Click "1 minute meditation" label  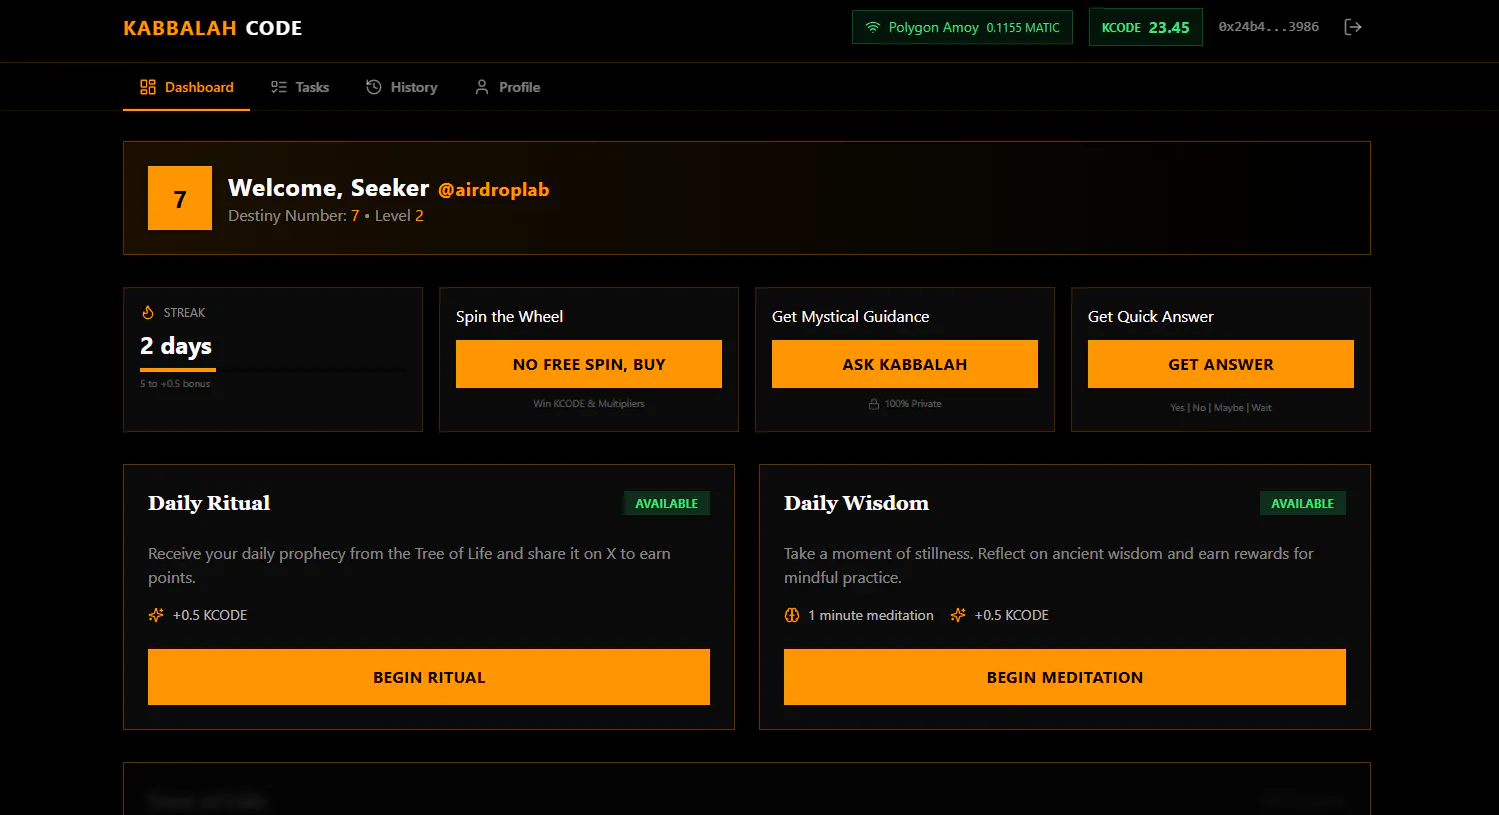click(x=871, y=615)
